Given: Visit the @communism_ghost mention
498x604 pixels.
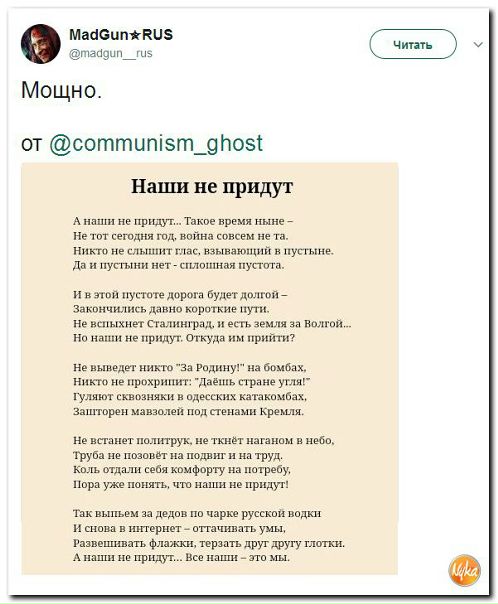Looking at the screenshot, I should click(156, 143).
